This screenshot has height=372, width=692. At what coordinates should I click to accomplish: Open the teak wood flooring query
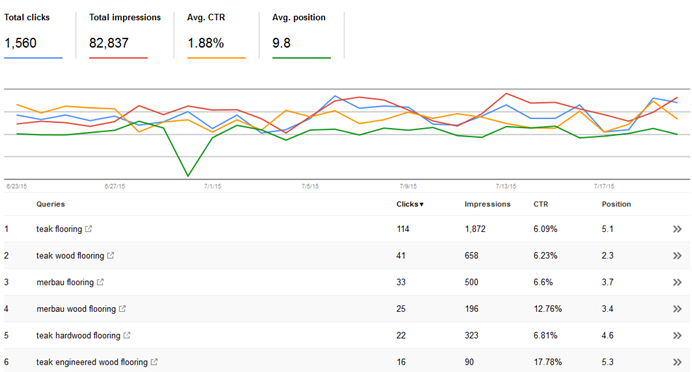click(70, 256)
